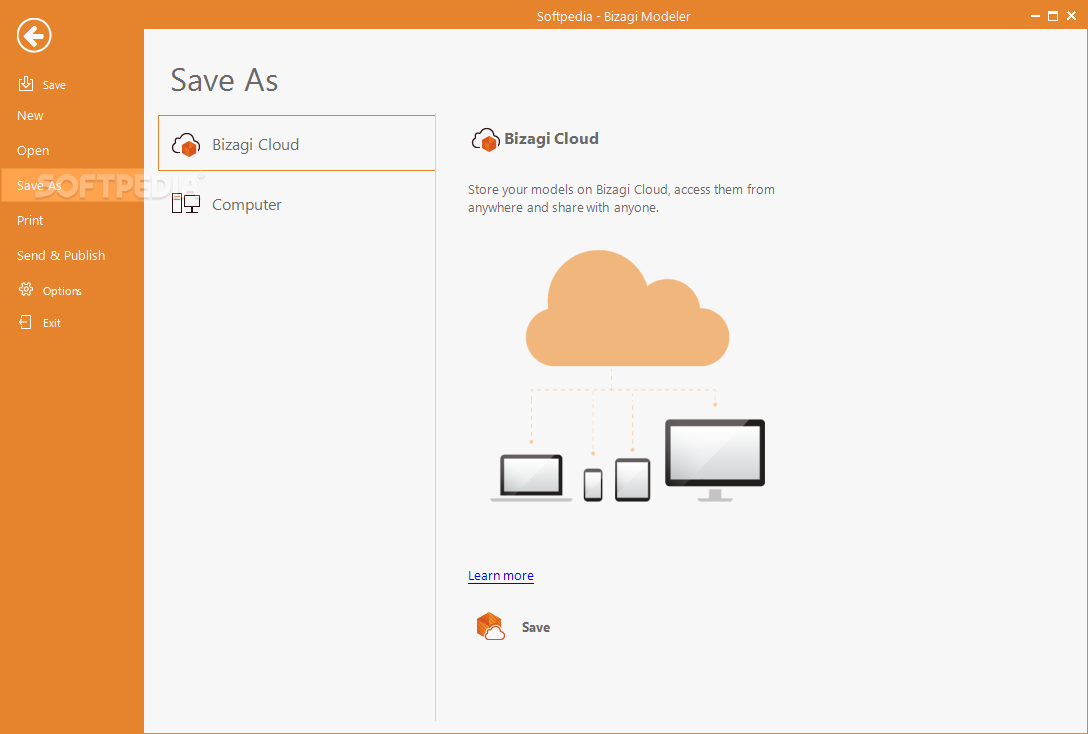Open Send & Publish section
The width and height of the screenshot is (1088, 734).
61,255
